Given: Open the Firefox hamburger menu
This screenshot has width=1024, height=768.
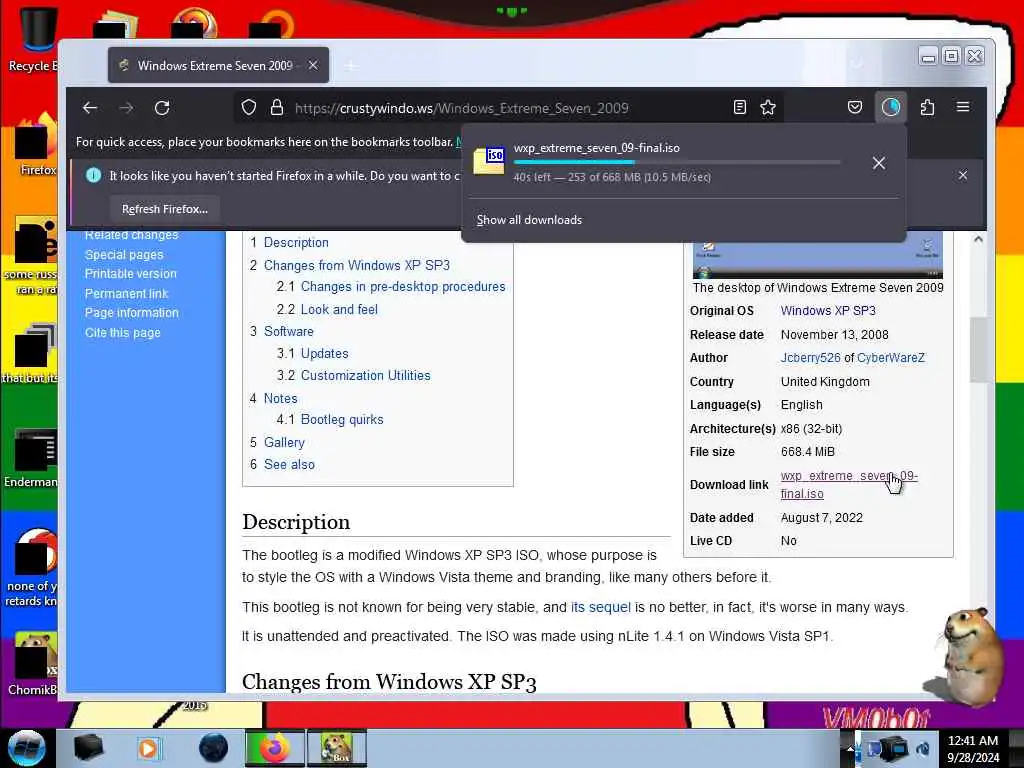Looking at the screenshot, I should (x=963, y=107).
